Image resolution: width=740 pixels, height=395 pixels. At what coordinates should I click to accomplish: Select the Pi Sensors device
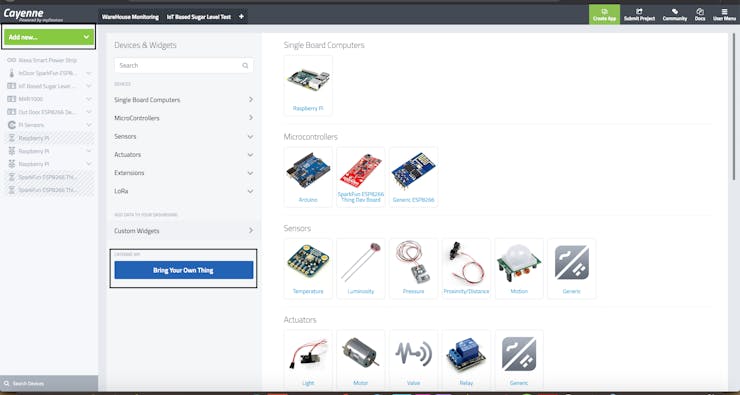31,125
